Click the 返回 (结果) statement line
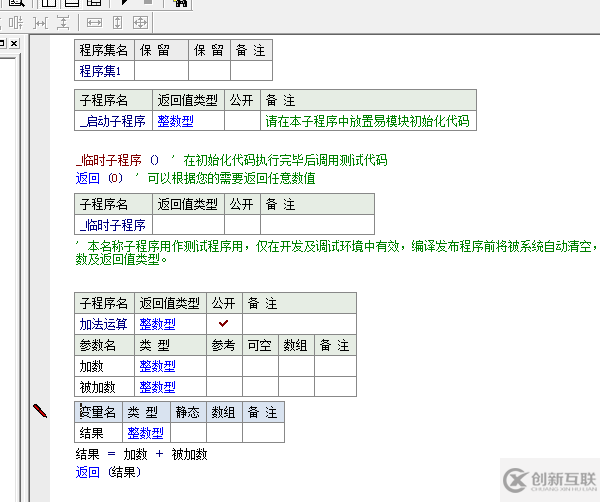 [108, 472]
